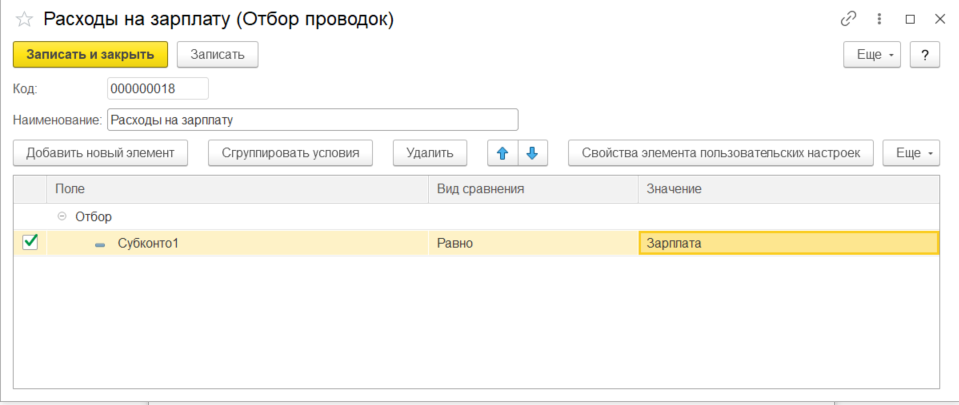Screen dimensions: 959x405
Task: Uncheck the Субконто1 filter checkbox
Action: (x=30, y=242)
